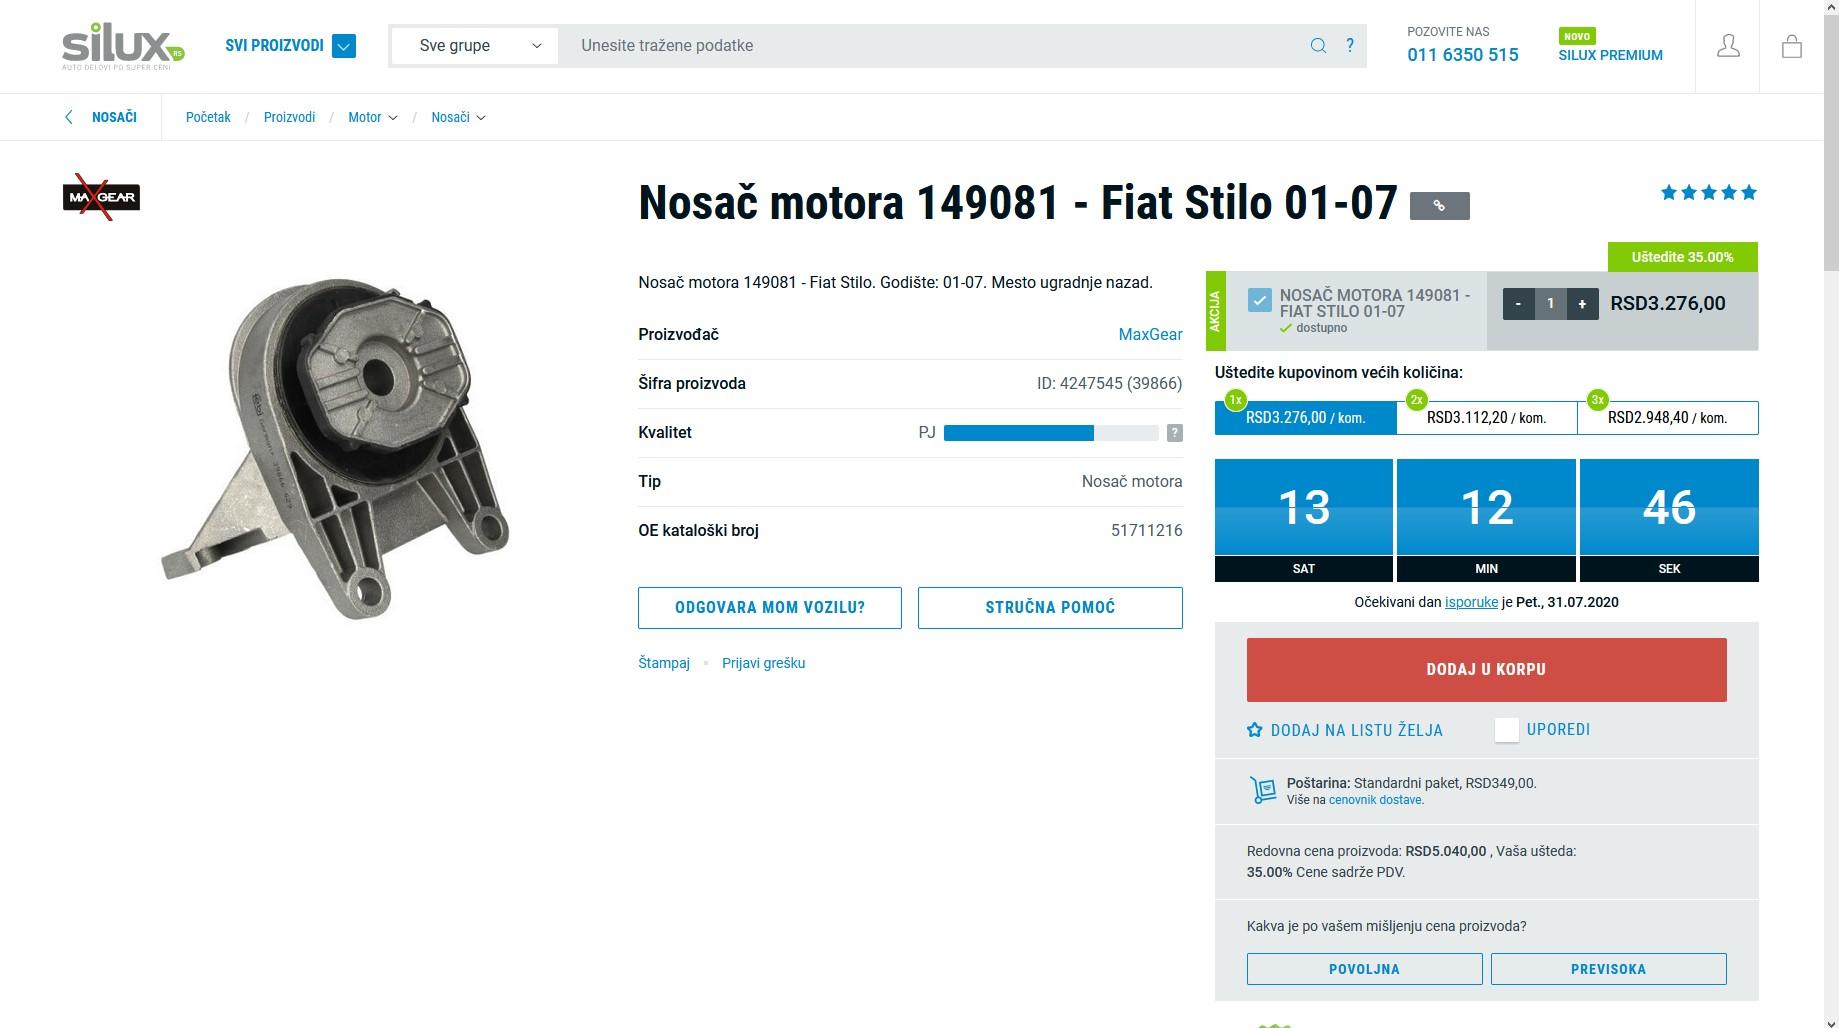Toggle the product checkbox for Nosač motora 149081
1839x1028 pixels.
pyautogui.click(x=1259, y=300)
